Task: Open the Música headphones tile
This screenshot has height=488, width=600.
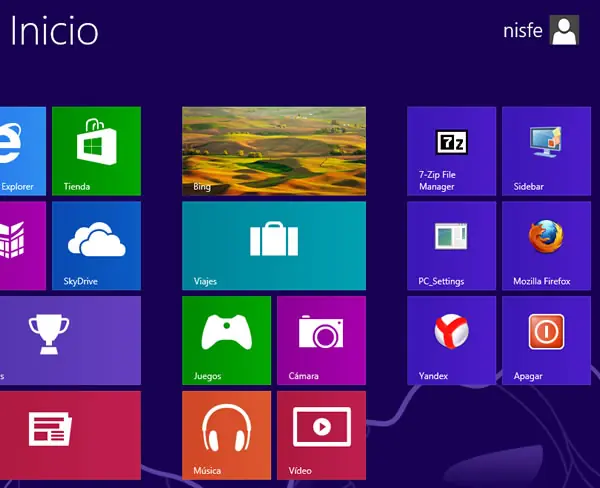Action: (227, 435)
